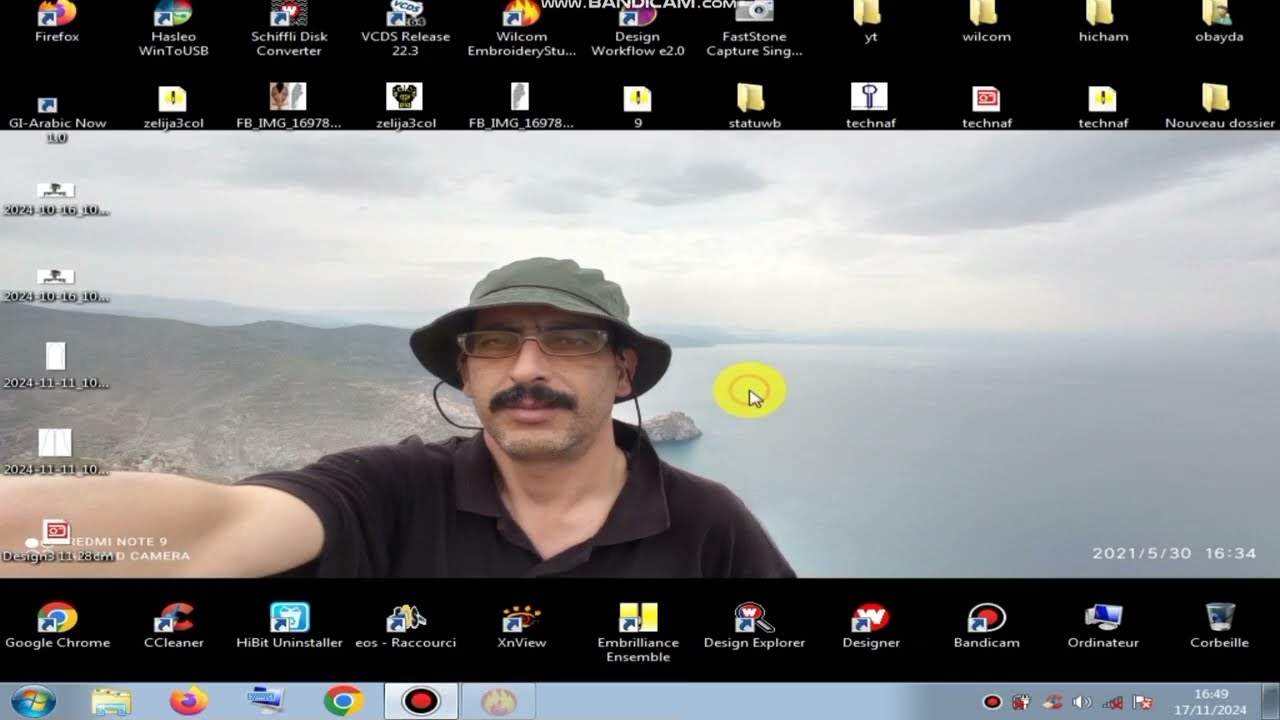Select the HiBit Uninstaller shortcut
1280x720 pixels.
tap(289, 626)
